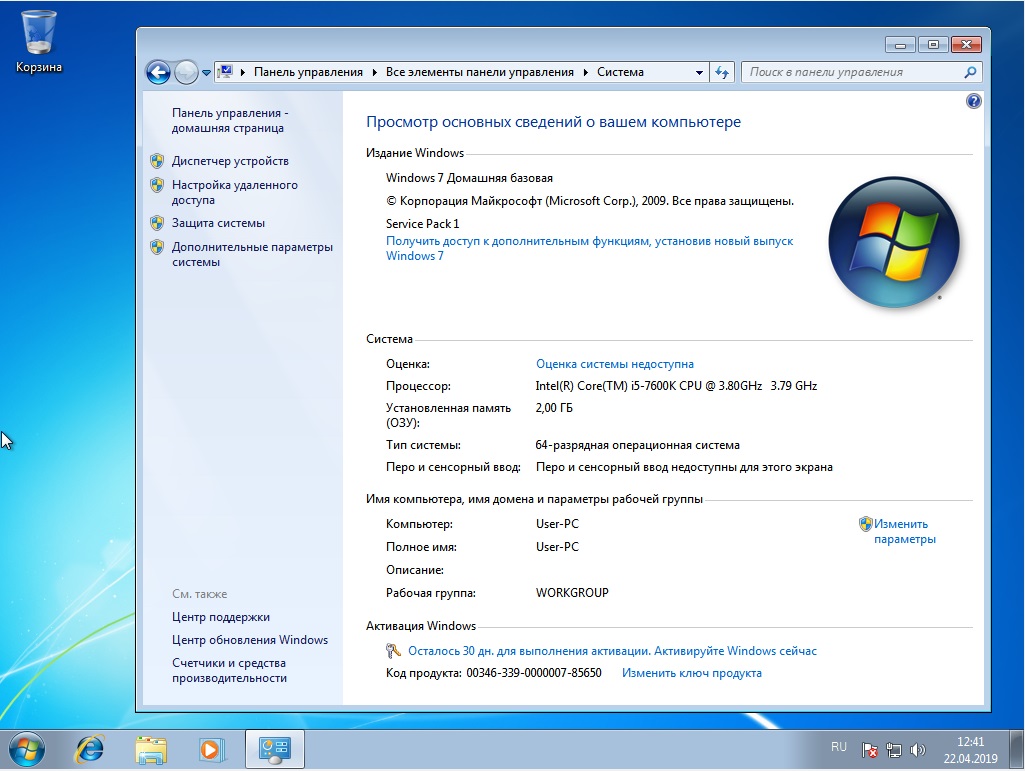Image resolution: width=1025 pixels, height=771 pixels.
Task: Click Изменить ключ продукта link
Action: point(691,673)
